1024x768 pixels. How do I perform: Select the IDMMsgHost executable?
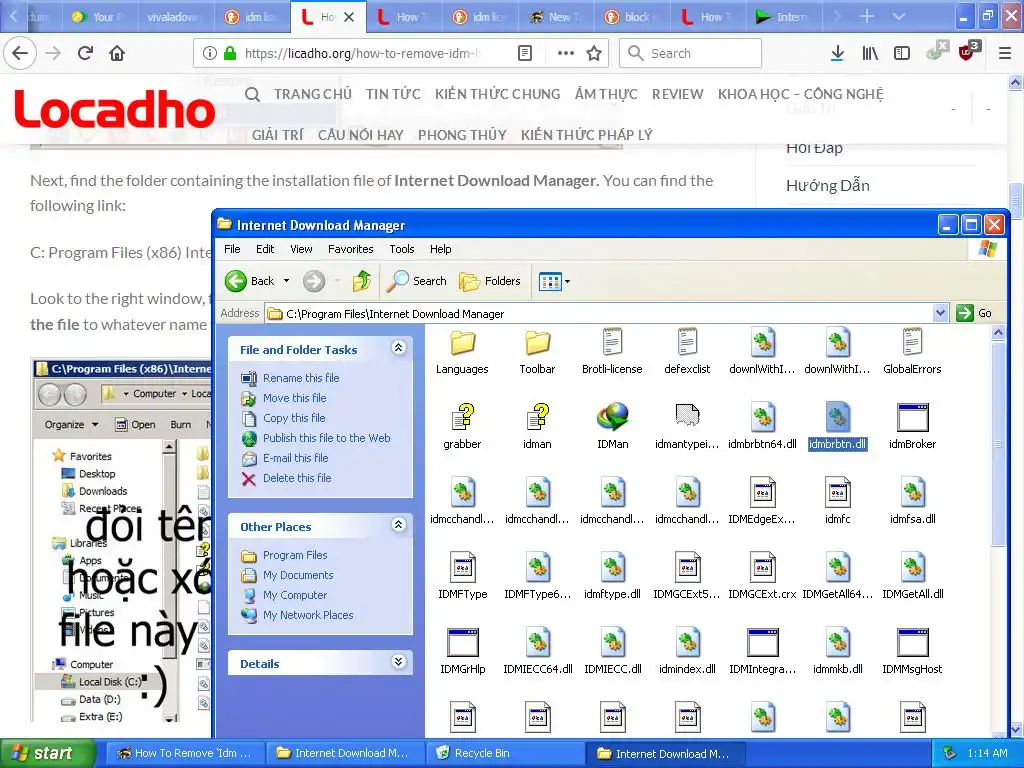pyautogui.click(x=912, y=652)
